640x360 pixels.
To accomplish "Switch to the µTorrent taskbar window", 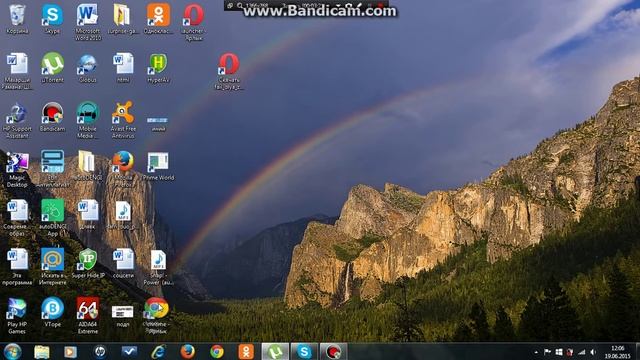I will tap(275, 351).
